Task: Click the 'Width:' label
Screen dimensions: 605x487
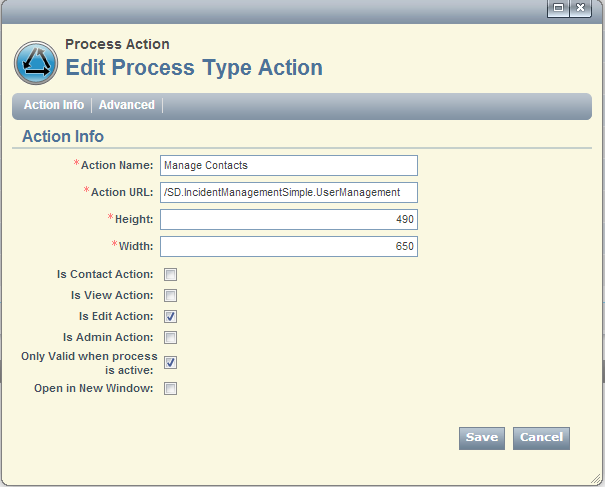Action: click(136, 246)
